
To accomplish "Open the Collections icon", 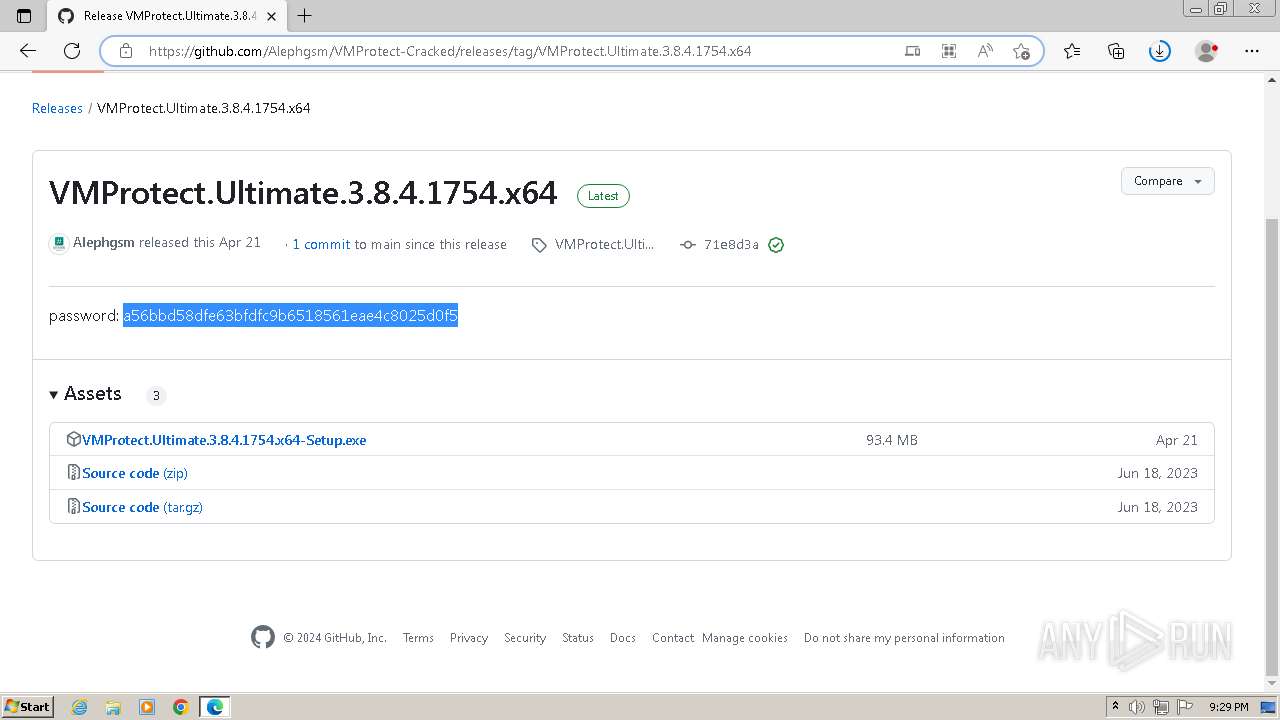I will tap(1116, 51).
